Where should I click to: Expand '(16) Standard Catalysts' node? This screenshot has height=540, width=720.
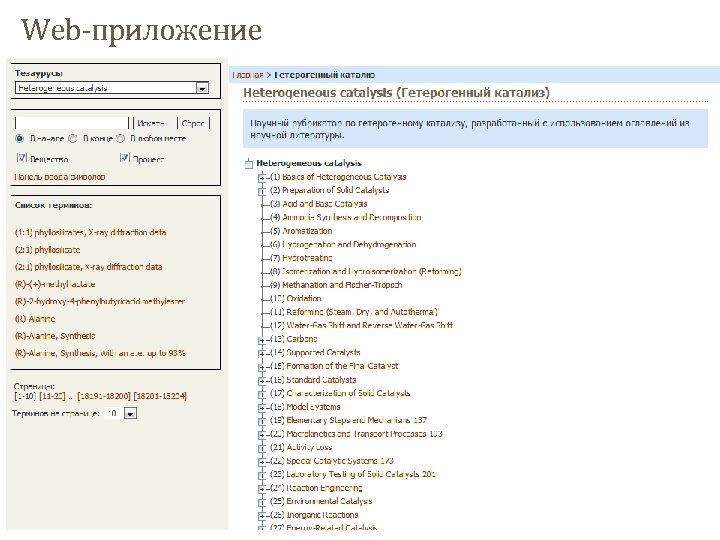[x=262, y=380]
